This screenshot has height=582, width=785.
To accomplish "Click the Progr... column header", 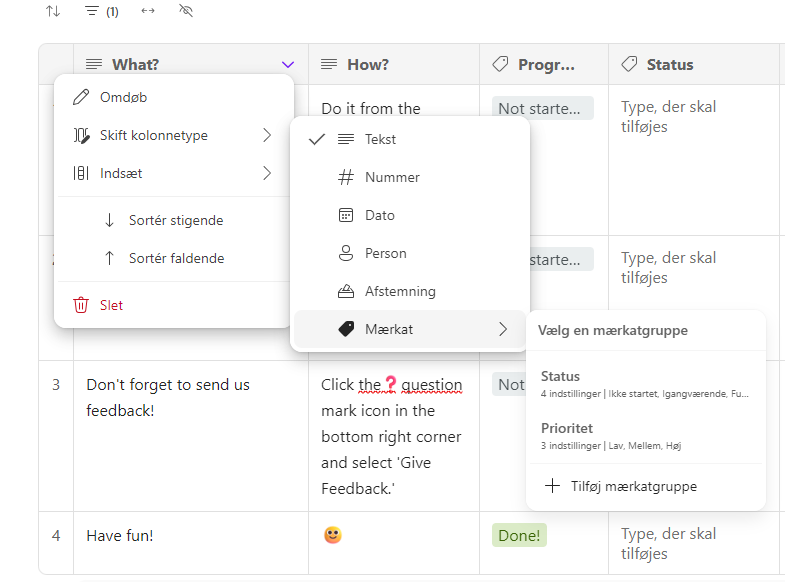I will 544,65.
